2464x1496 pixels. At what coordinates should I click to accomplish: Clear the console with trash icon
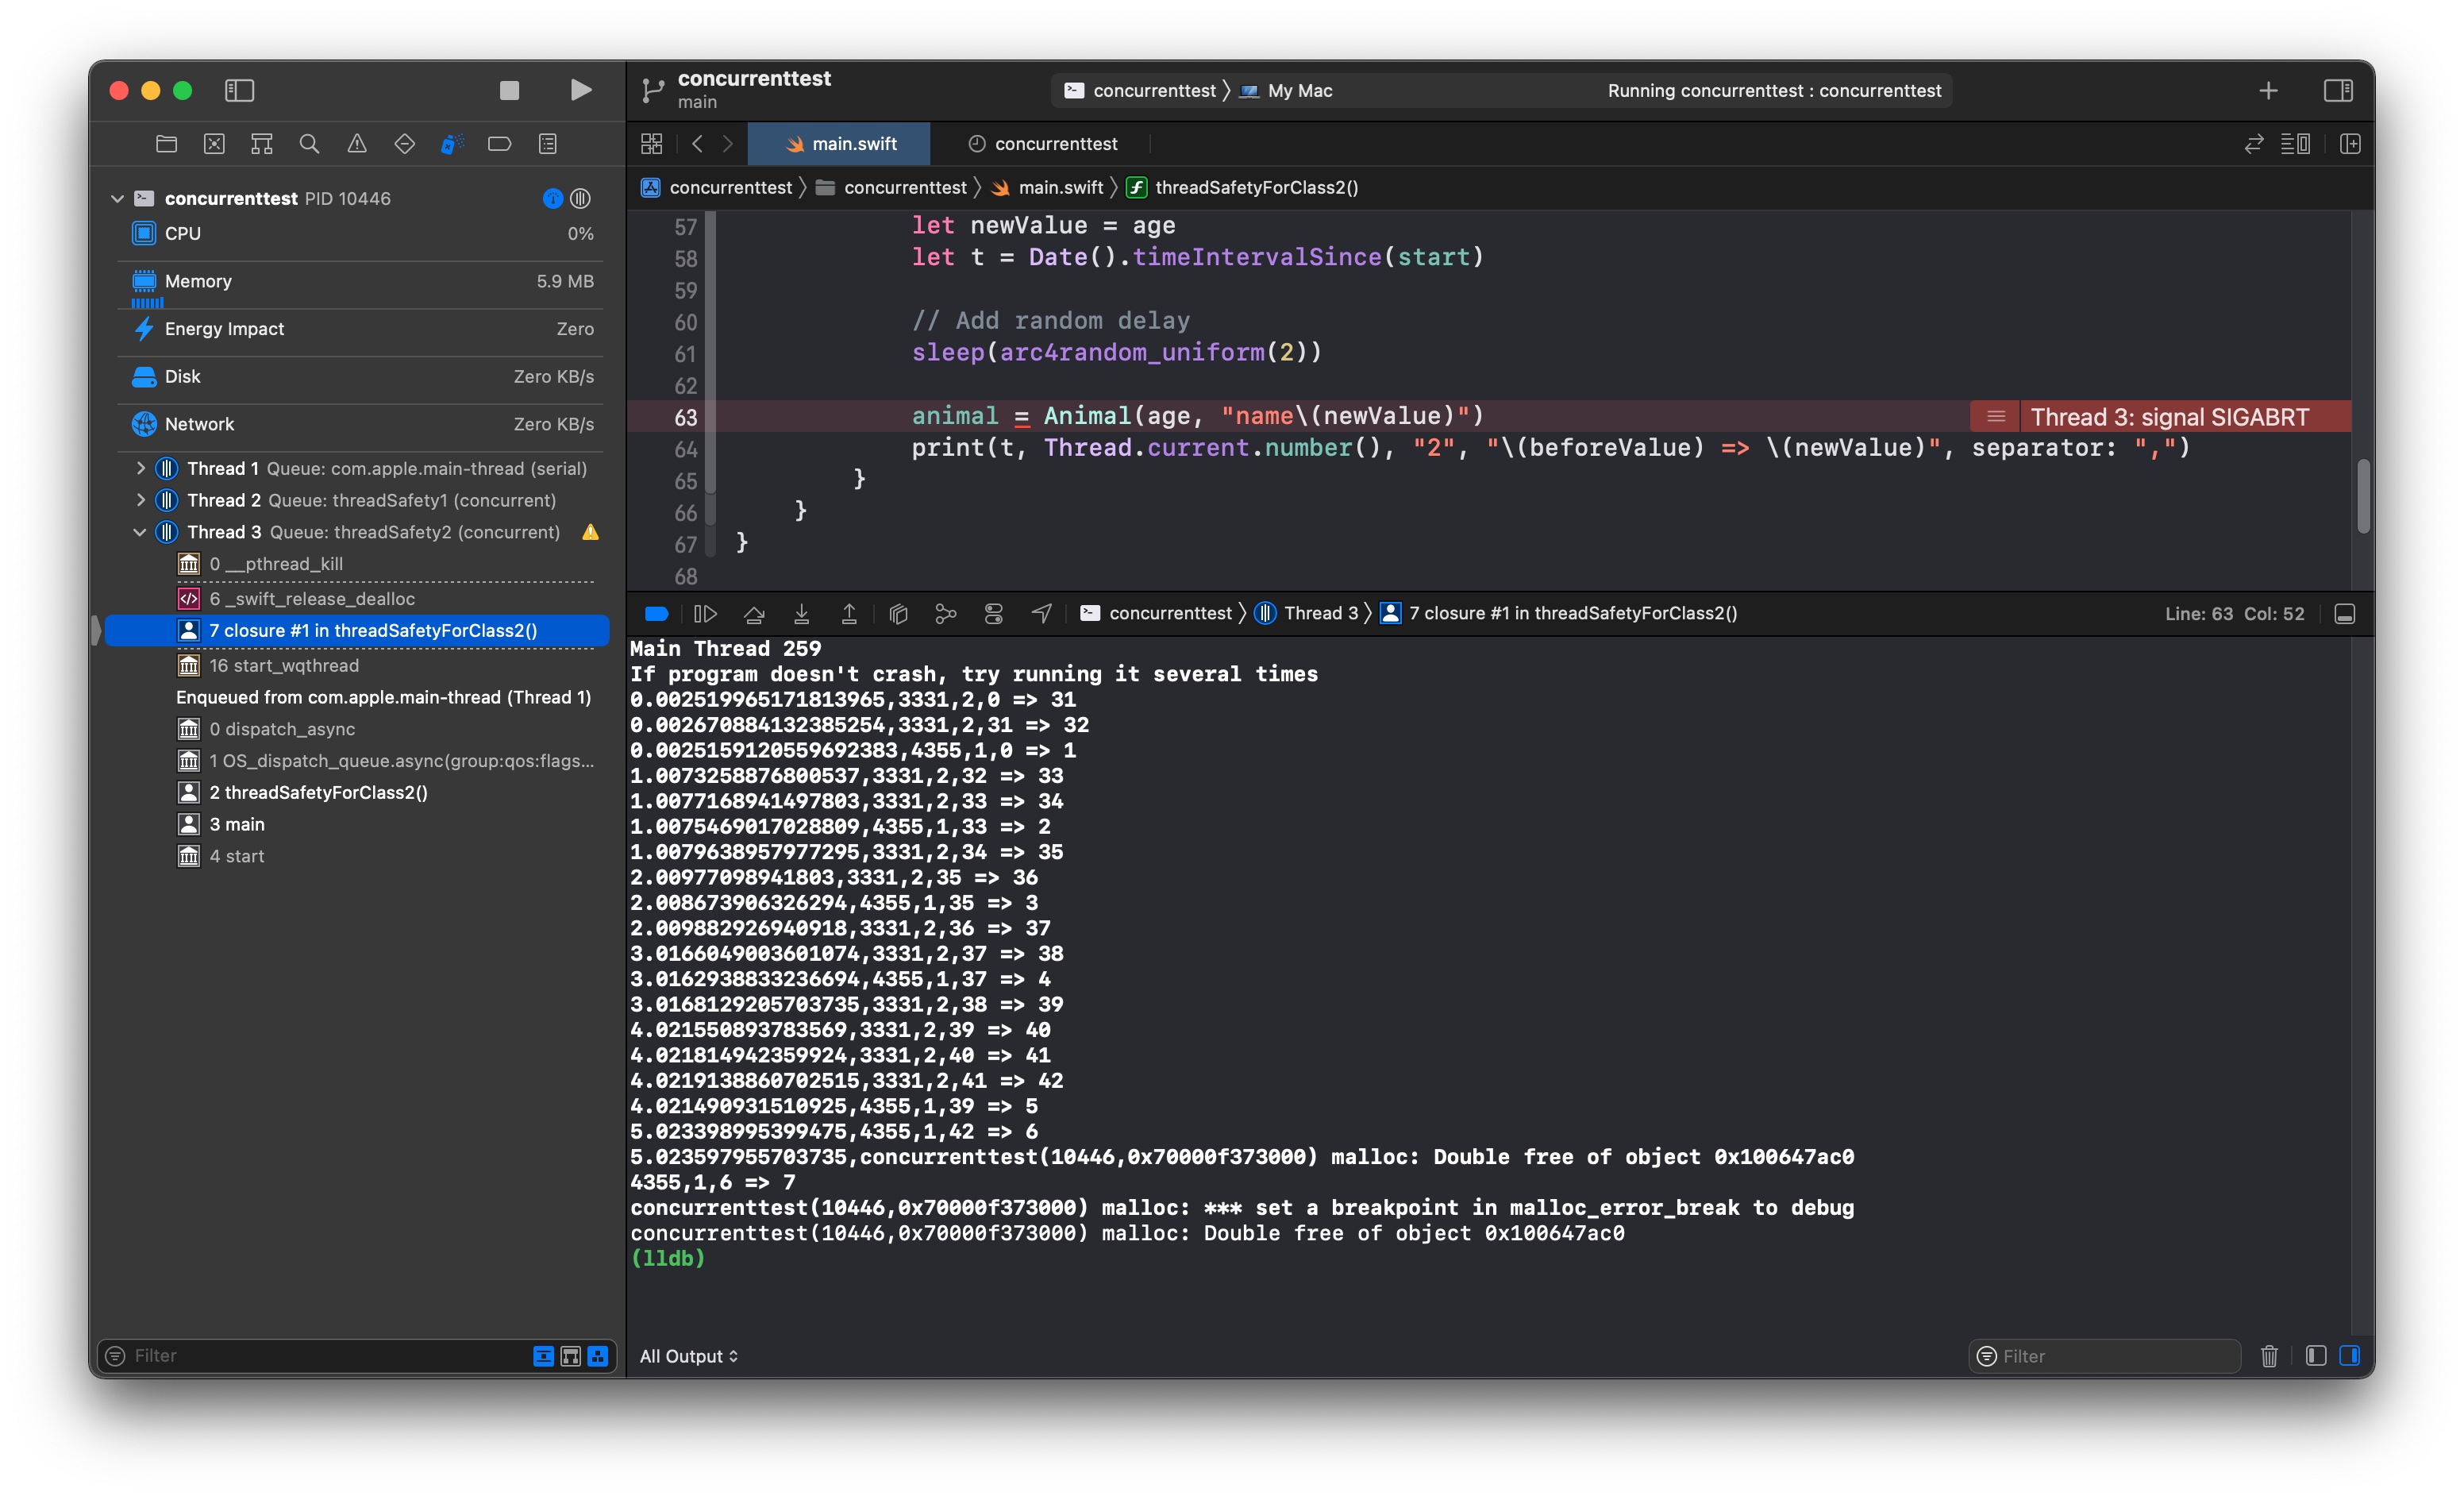click(x=2269, y=1355)
